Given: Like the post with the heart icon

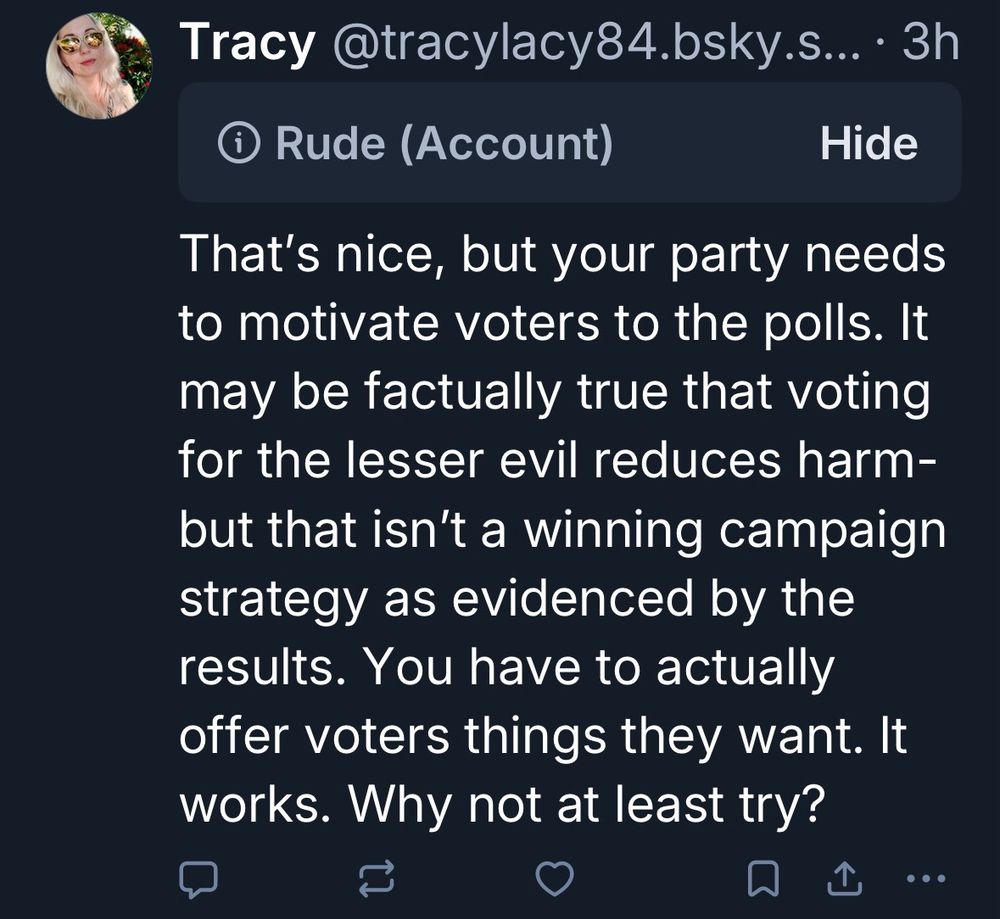Looking at the screenshot, I should tap(555, 879).
